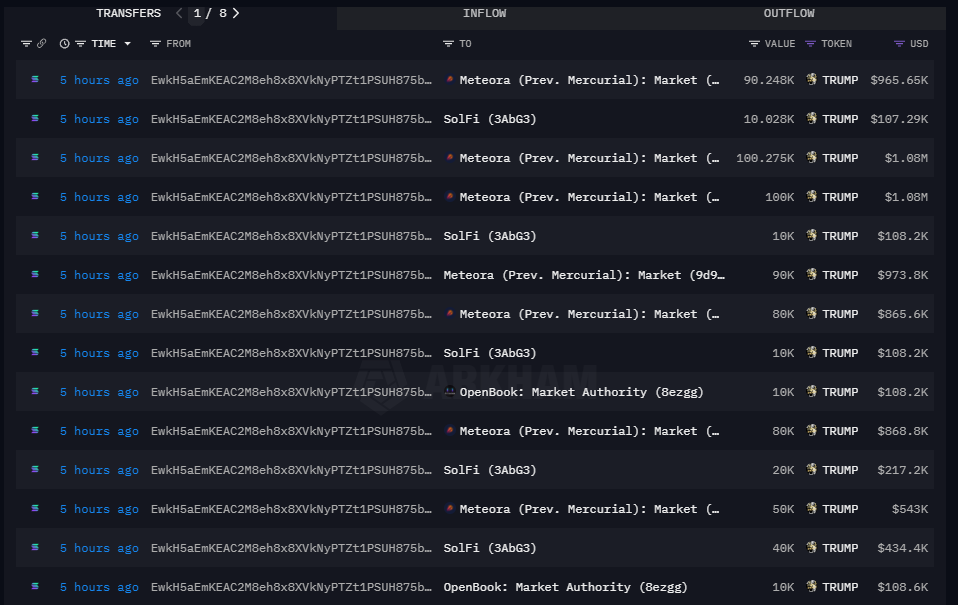This screenshot has width=959, height=605.
Task: Switch to the OUTFLOW tab
Action: click(789, 14)
